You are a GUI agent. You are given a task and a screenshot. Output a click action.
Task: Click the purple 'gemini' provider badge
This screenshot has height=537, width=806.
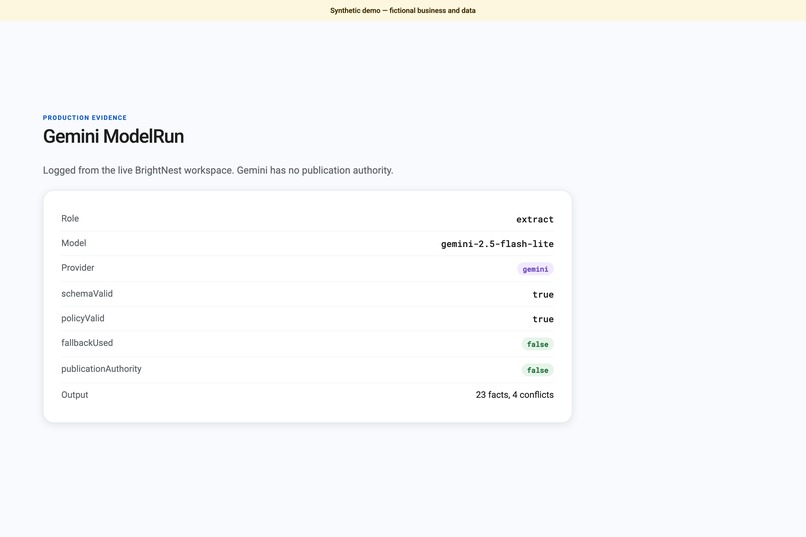pyautogui.click(x=535, y=269)
